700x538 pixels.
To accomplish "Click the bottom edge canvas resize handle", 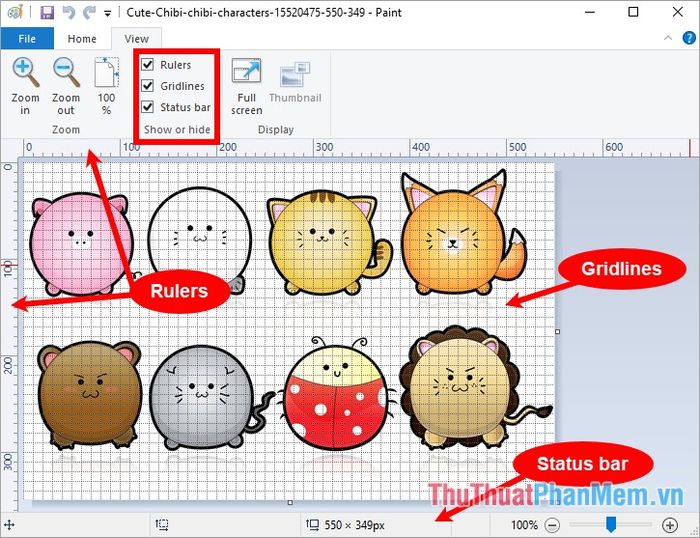I will tap(290, 503).
